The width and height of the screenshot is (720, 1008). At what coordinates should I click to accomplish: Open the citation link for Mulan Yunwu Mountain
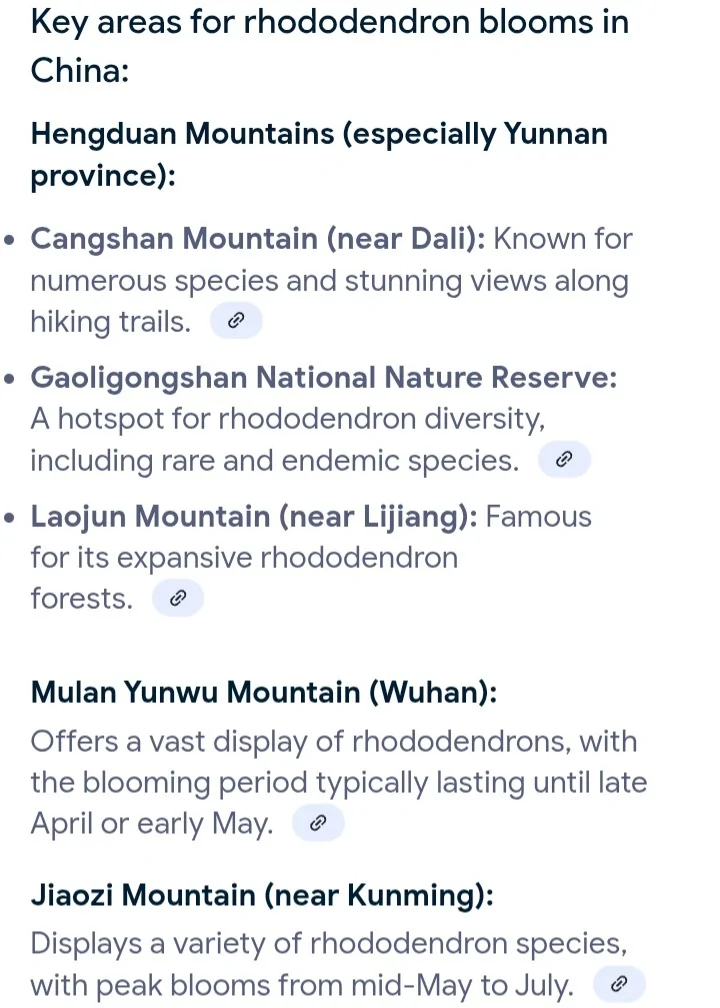click(318, 824)
